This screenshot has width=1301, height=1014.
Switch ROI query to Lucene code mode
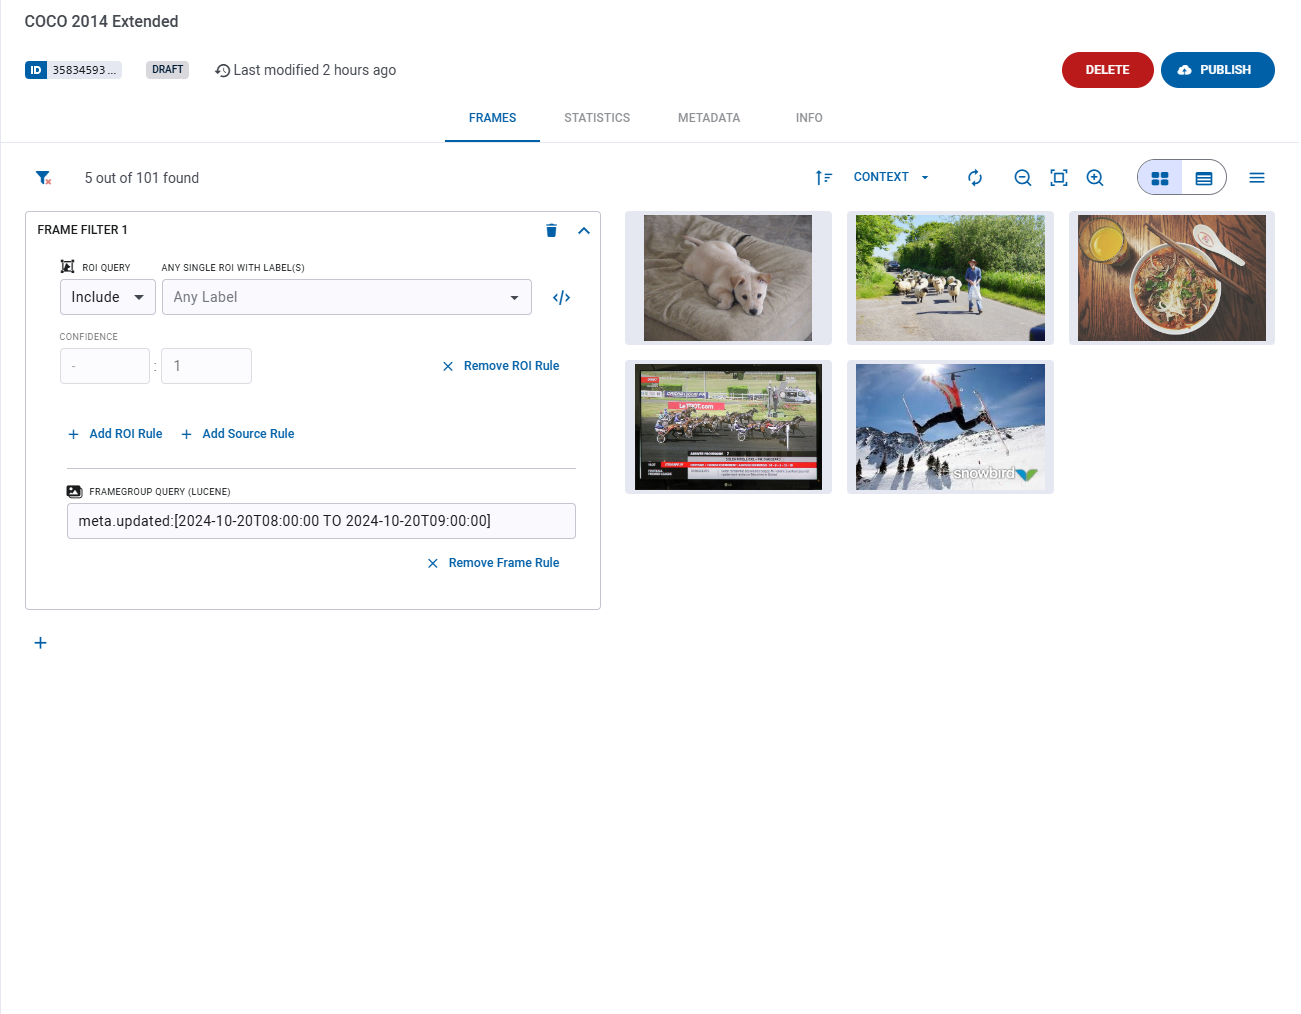click(x=562, y=298)
